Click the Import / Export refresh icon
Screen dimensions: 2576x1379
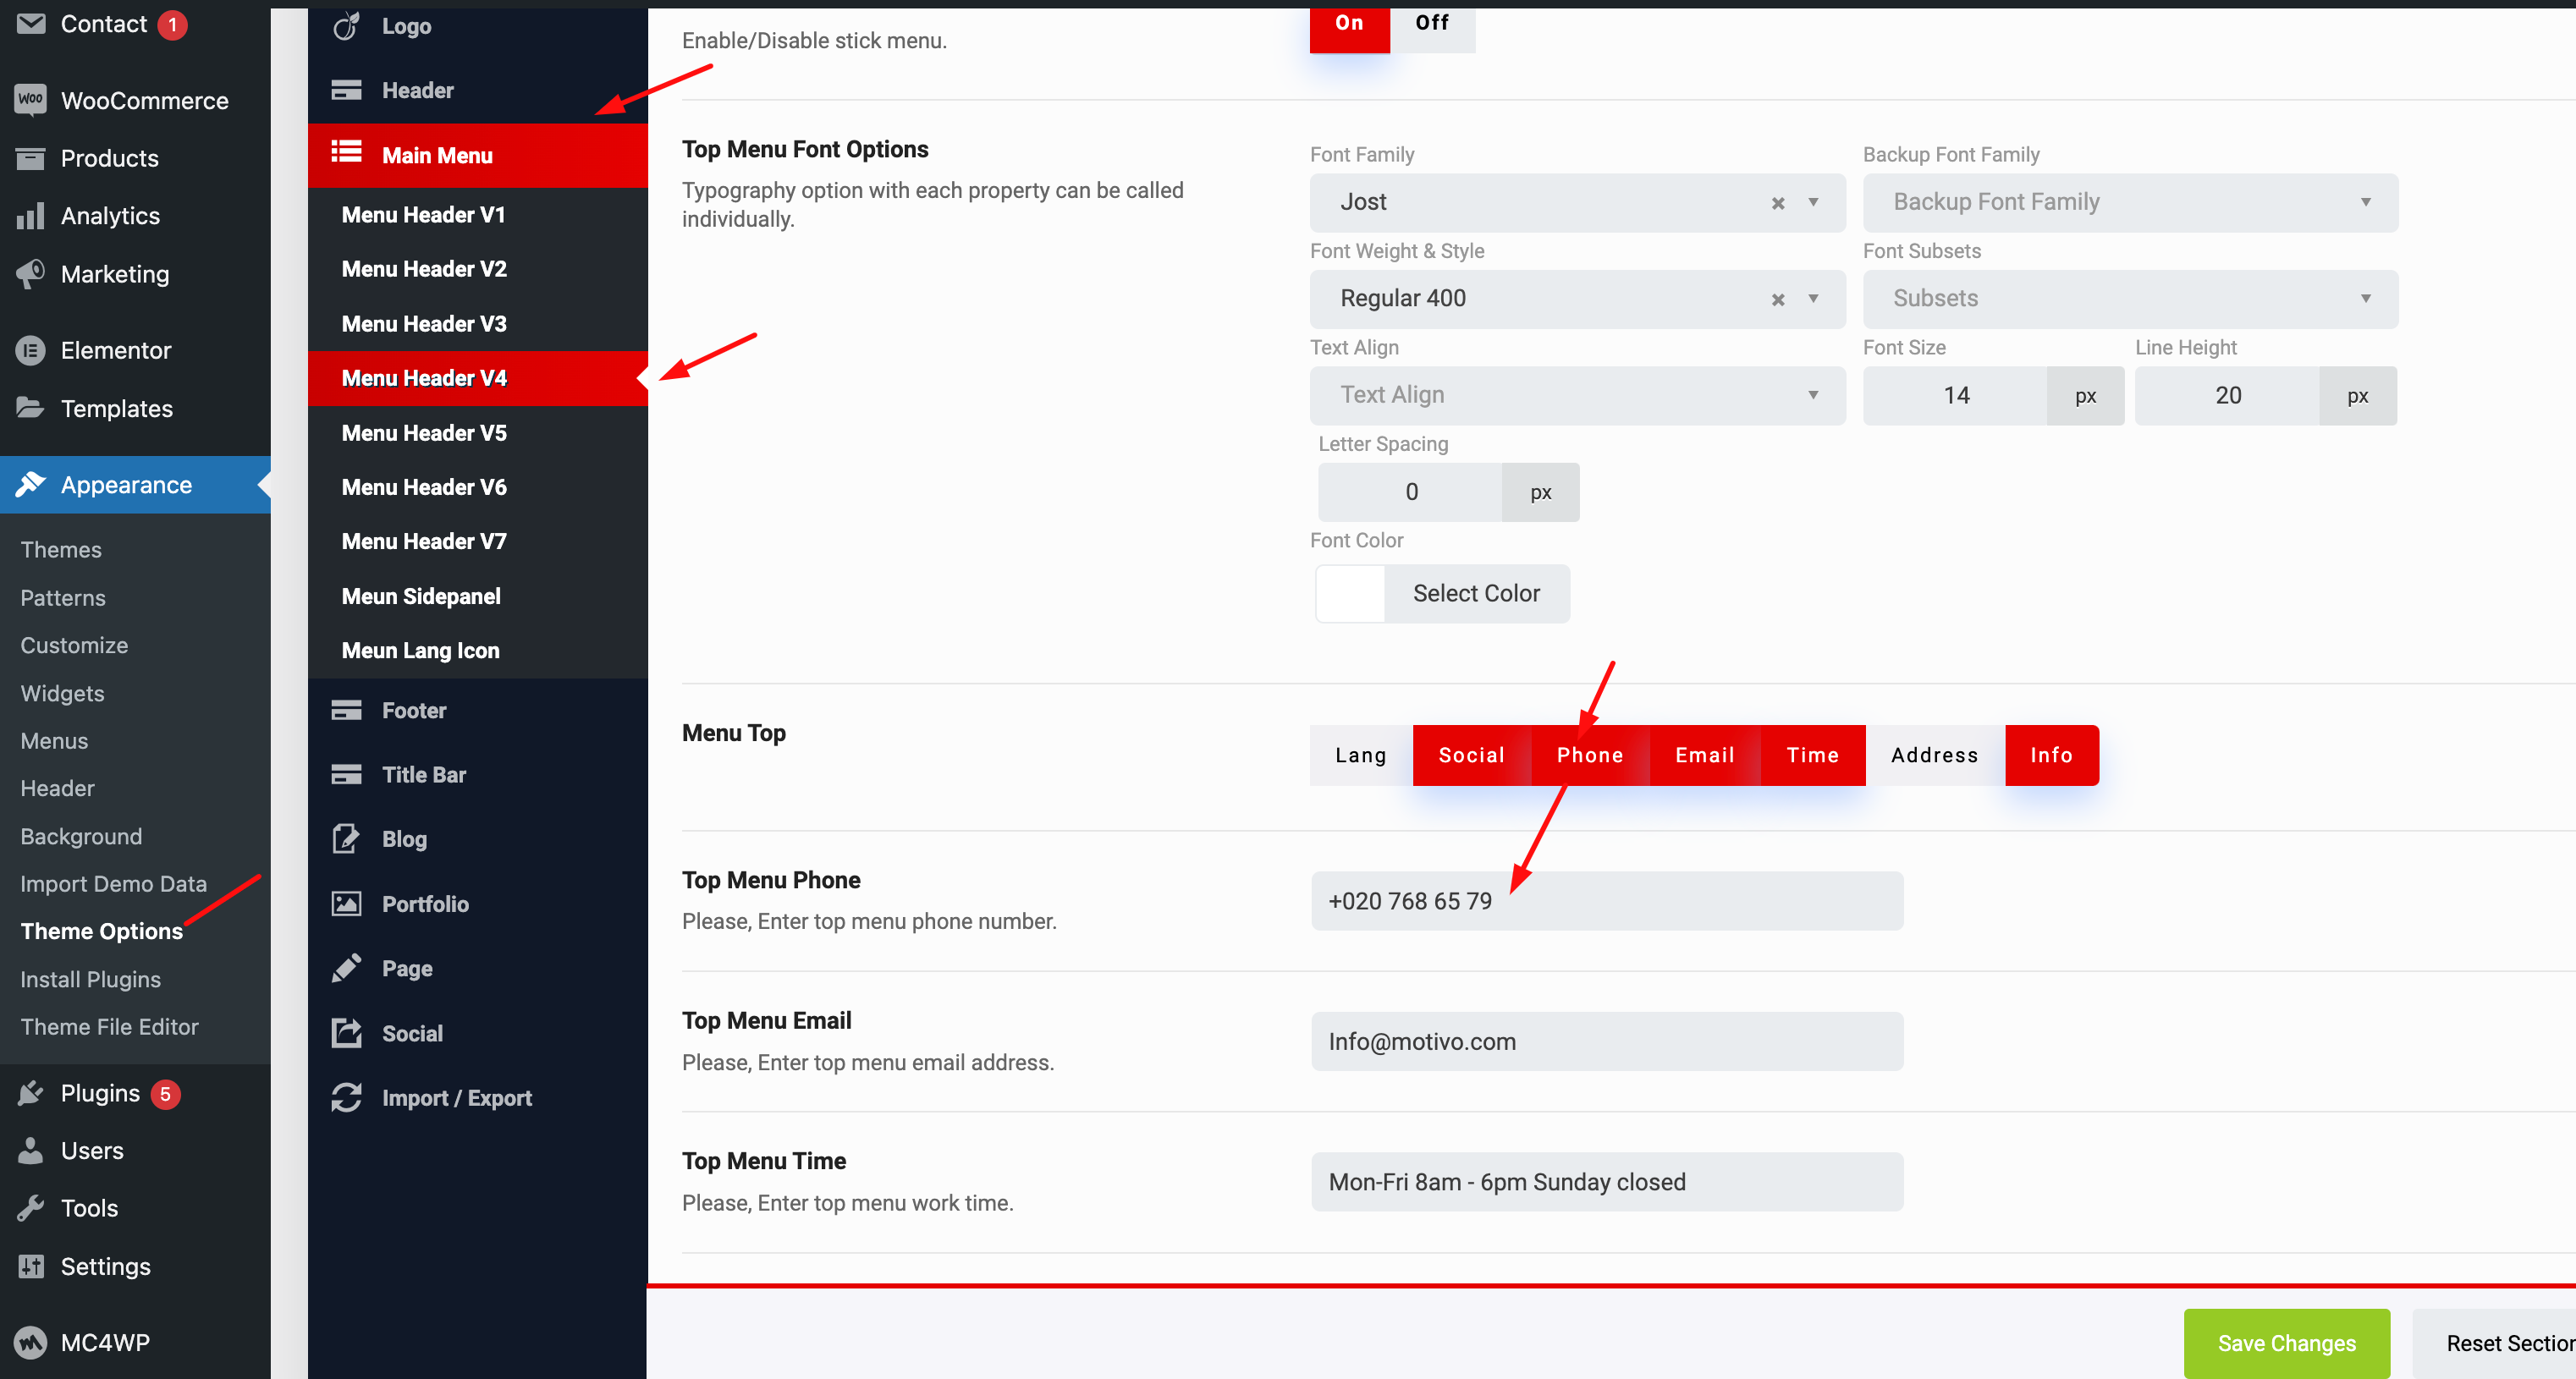tap(346, 1097)
